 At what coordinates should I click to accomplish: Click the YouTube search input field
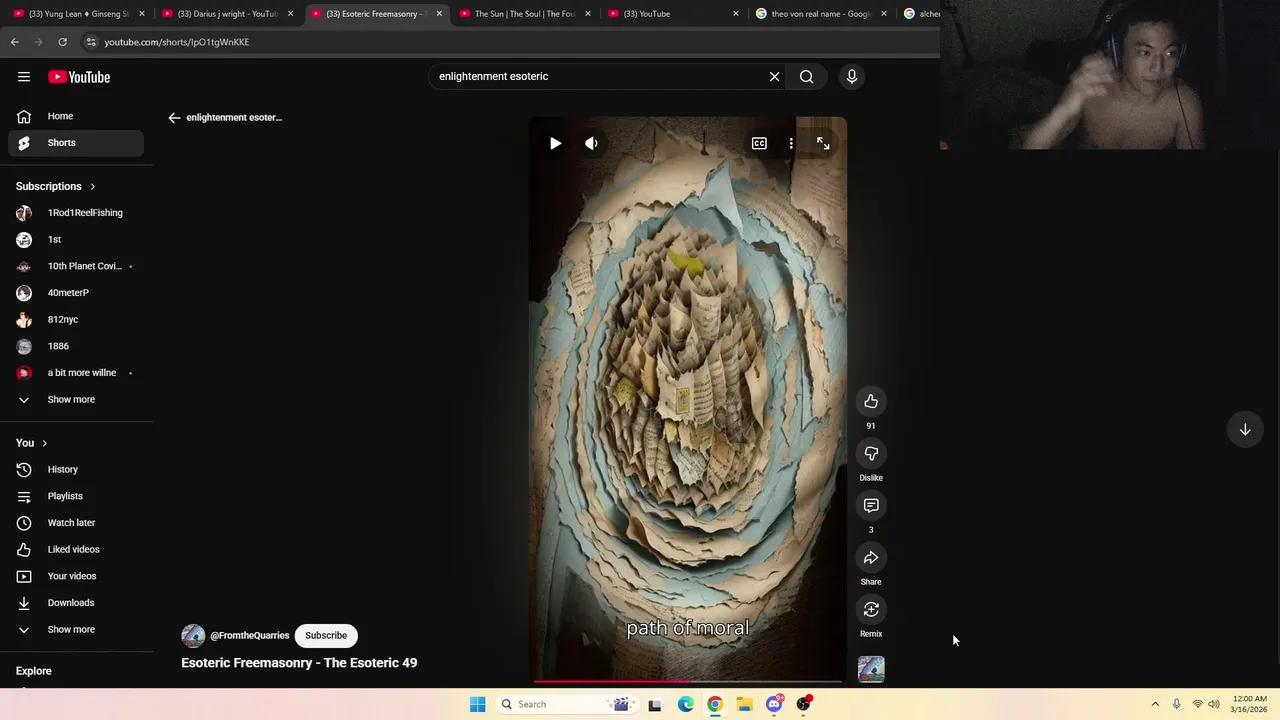click(x=600, y=76)
